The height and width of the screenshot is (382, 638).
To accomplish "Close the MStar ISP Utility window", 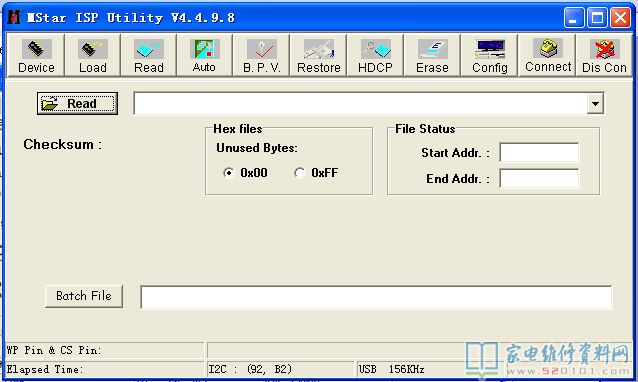I will click(621, 18).
